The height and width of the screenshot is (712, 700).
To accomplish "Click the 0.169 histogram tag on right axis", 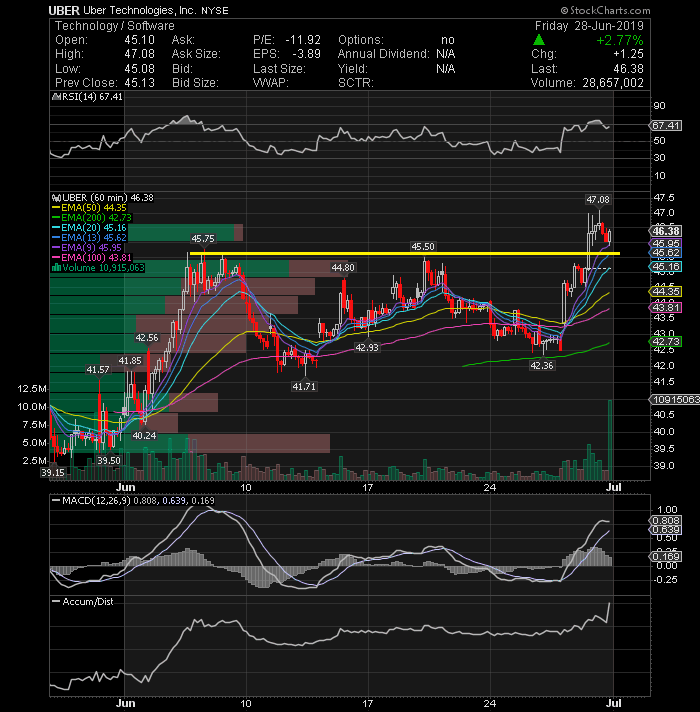I will (x=666, y=557).
